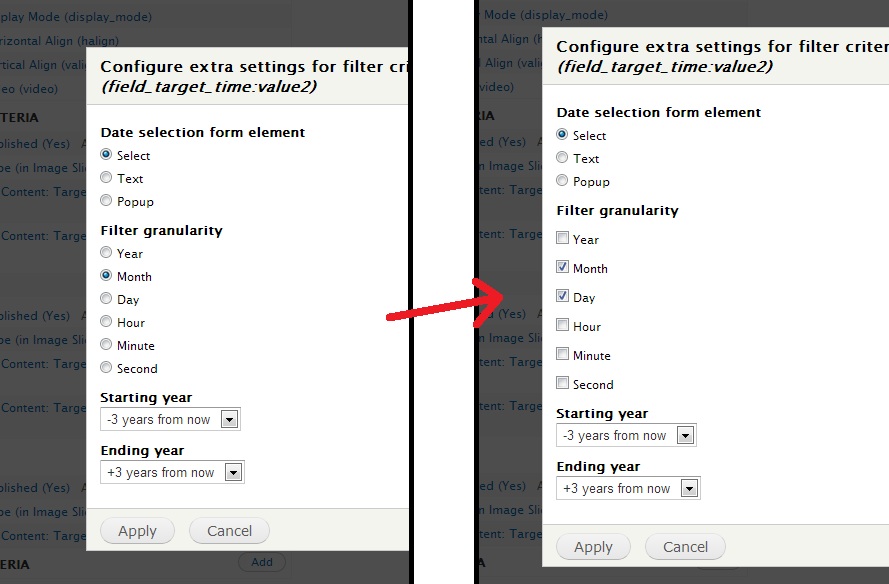Enable the Hour checkbox
Screen dimensions: 889x584
point(562,325)
